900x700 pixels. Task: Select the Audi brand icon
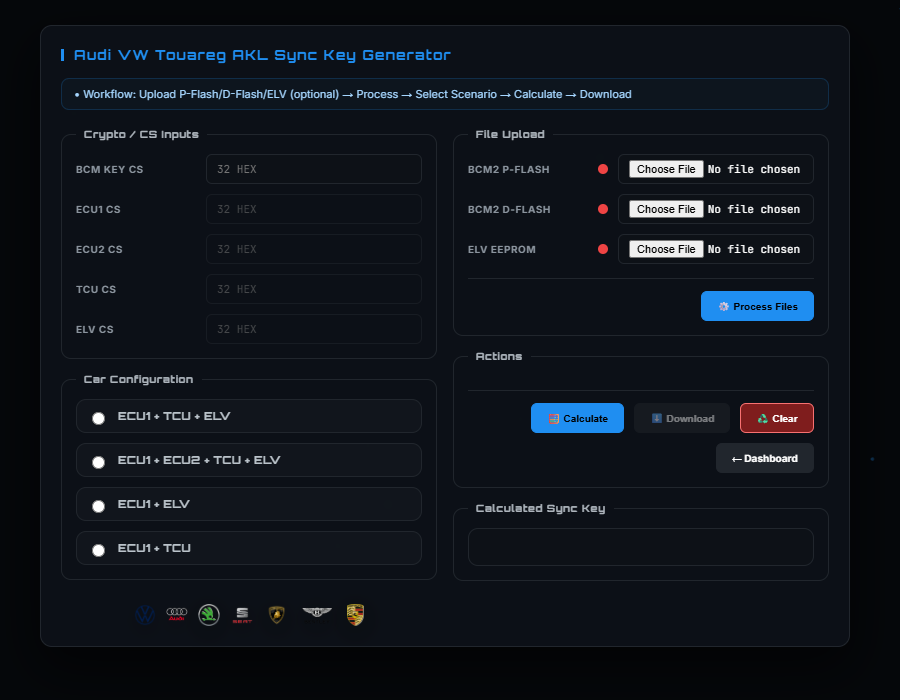(x=176, y=614)
